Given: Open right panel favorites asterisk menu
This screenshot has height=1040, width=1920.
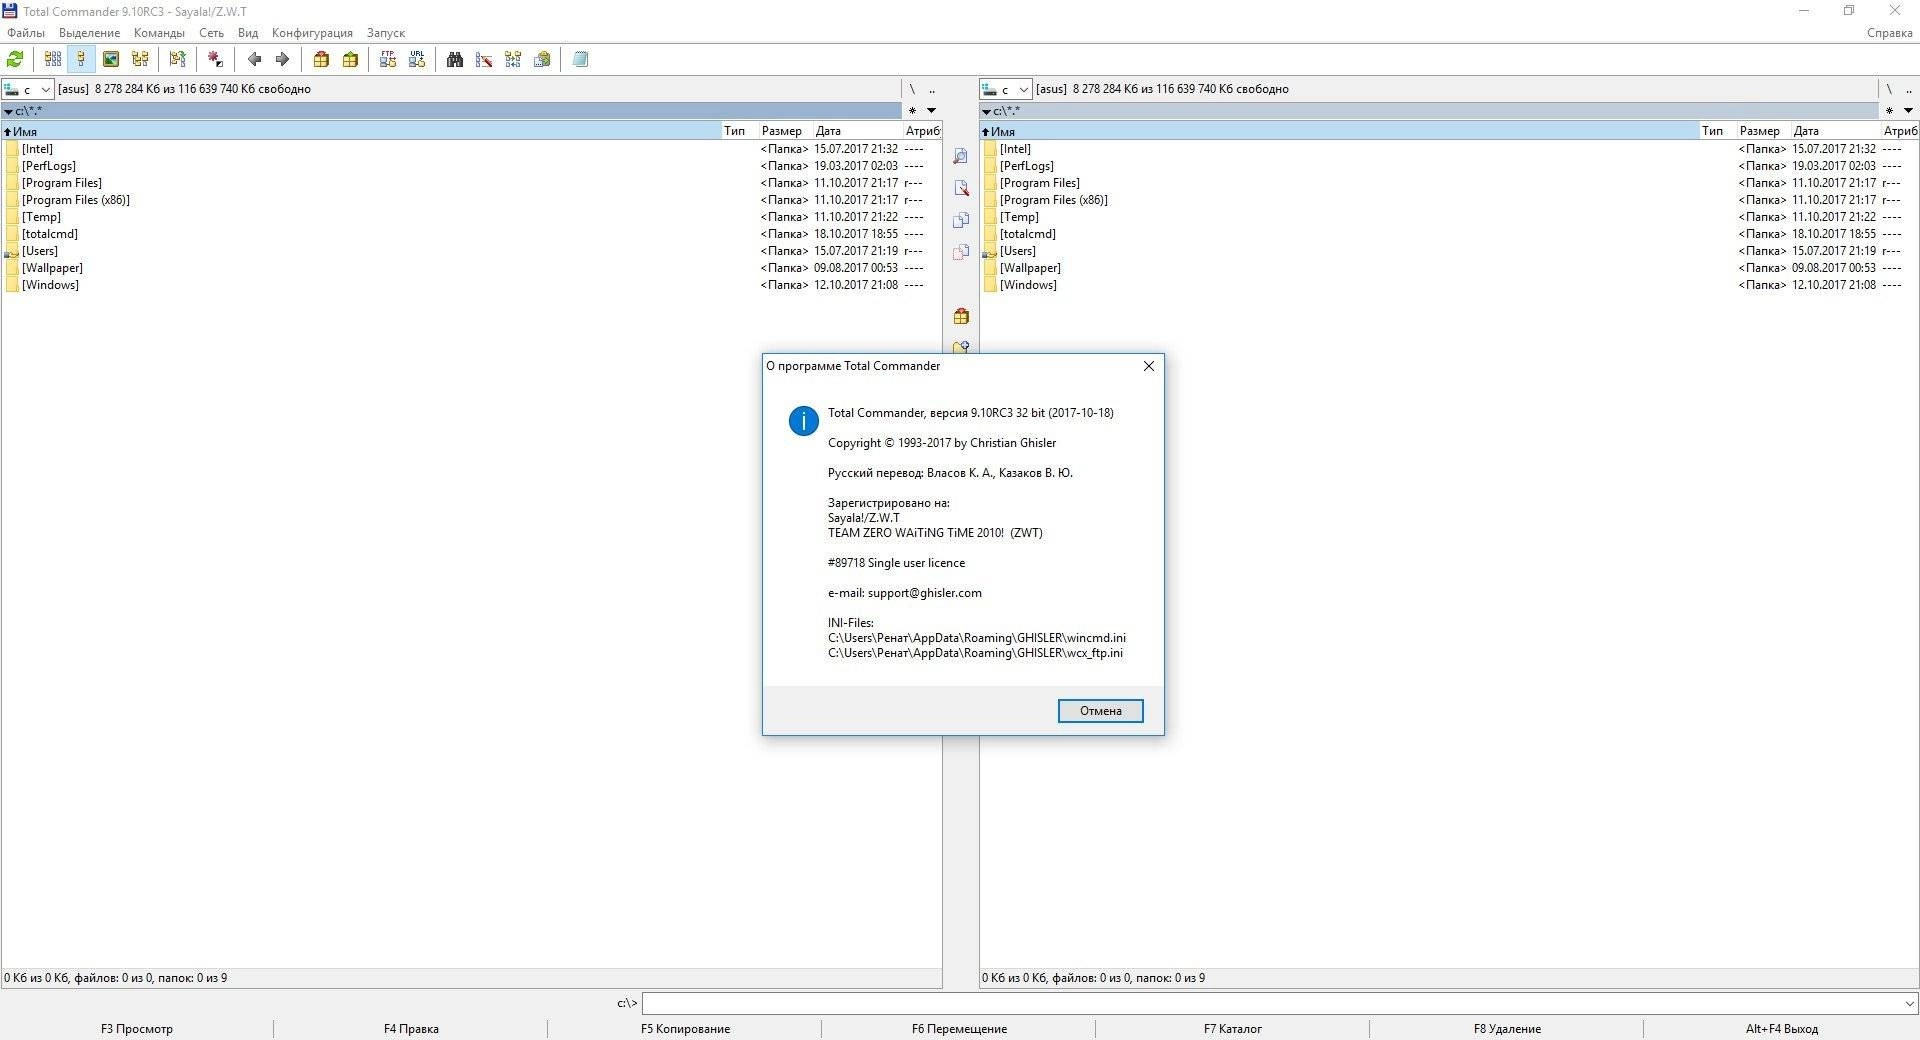Looking at the screenshot, I should click(x=1889, y=111).
